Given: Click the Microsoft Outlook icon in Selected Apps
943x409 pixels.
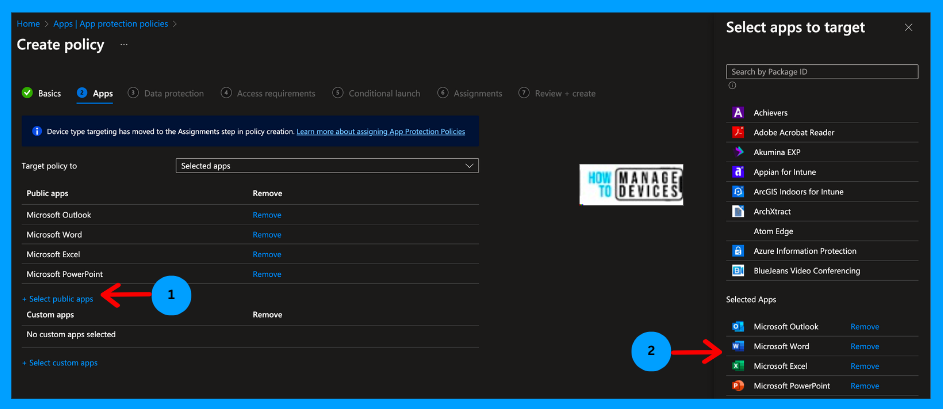Looking at the screenshot, I should [738, 327].
